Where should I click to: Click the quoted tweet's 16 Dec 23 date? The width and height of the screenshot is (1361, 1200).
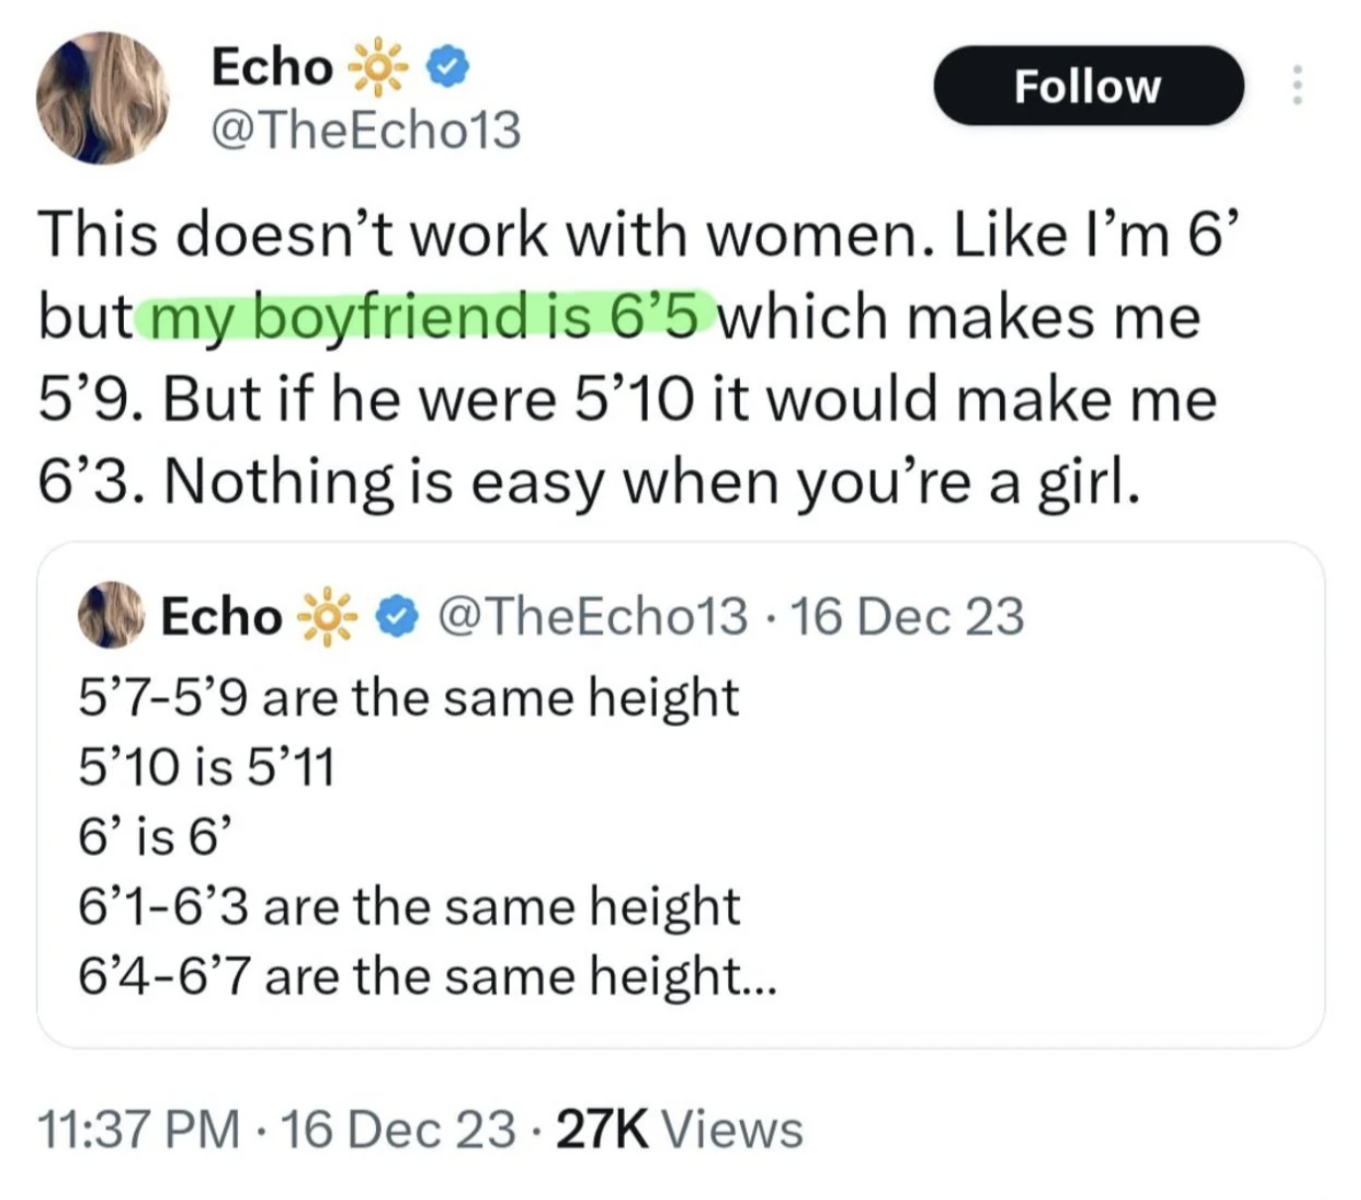(908, 616)
